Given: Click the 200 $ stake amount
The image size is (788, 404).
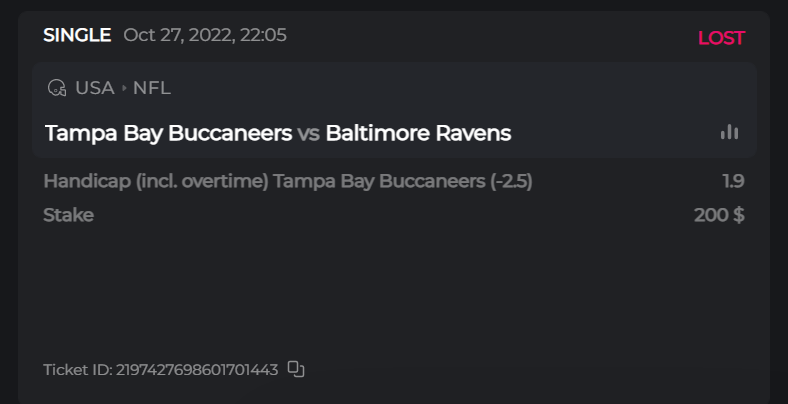Looking at the screenshot, I should 719,215.
